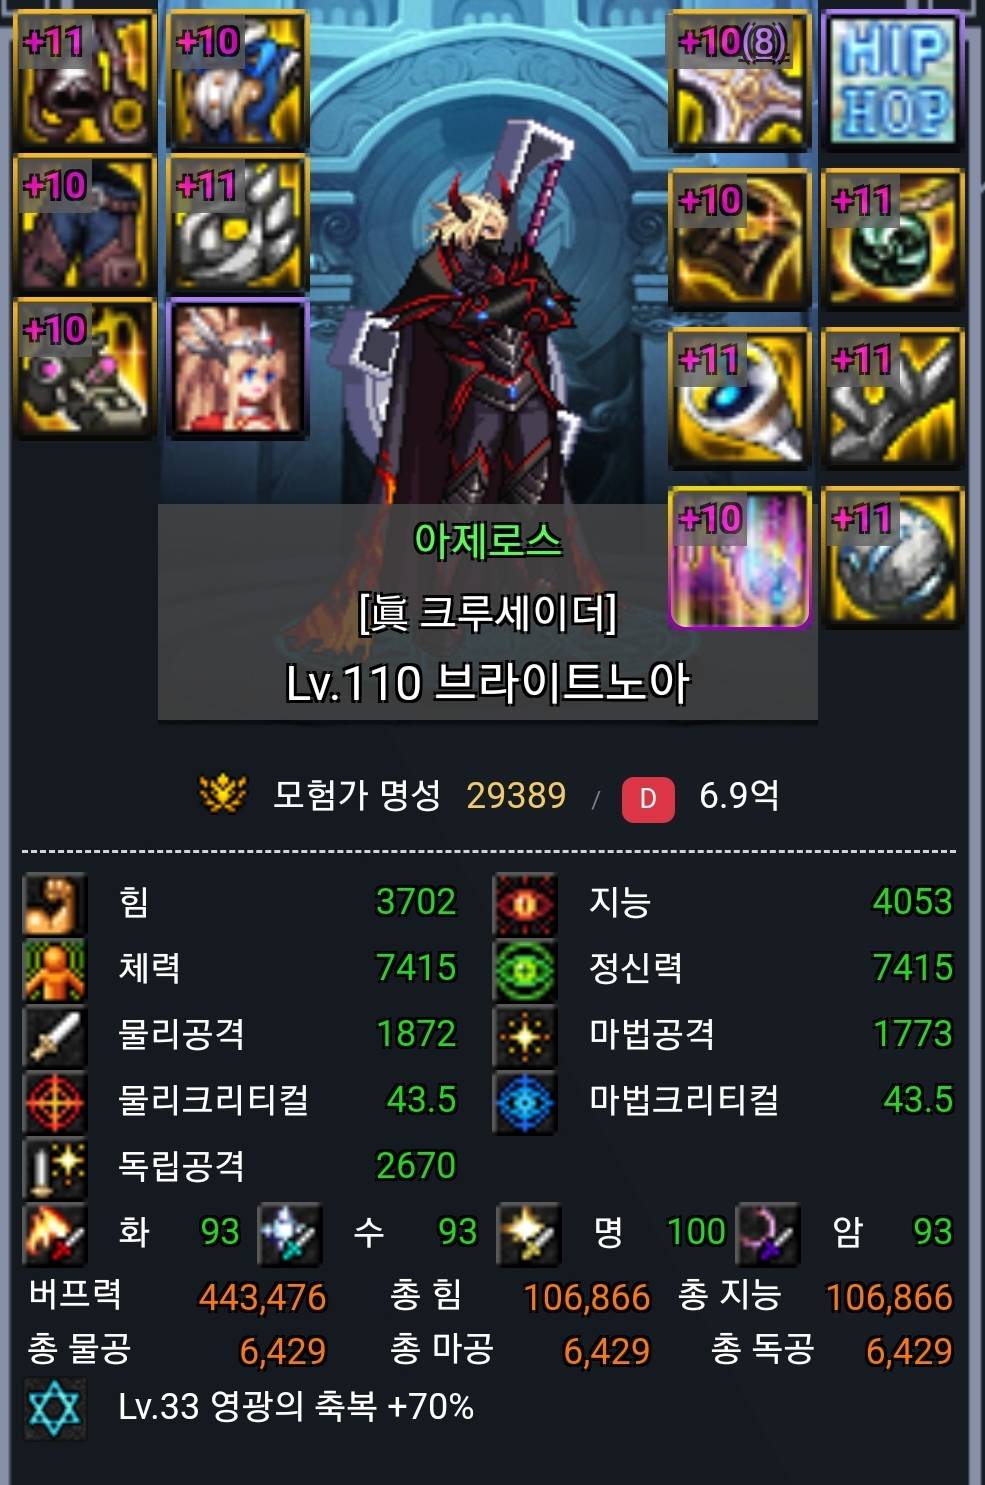985x1485 pixels.
Task: Click the +10 glowing magic stone slot
Action: [738, 558]
